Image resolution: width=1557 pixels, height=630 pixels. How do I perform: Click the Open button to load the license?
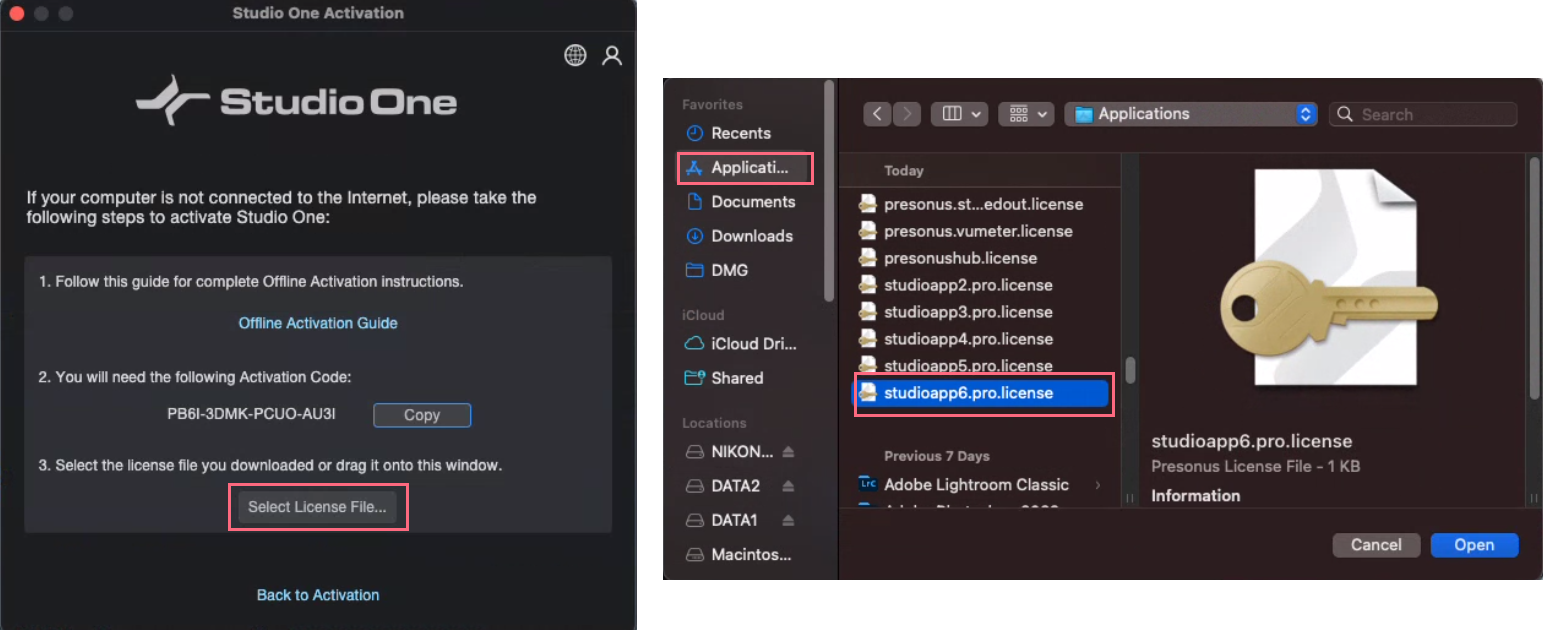pyautogui.click(x=1474, y=544)
